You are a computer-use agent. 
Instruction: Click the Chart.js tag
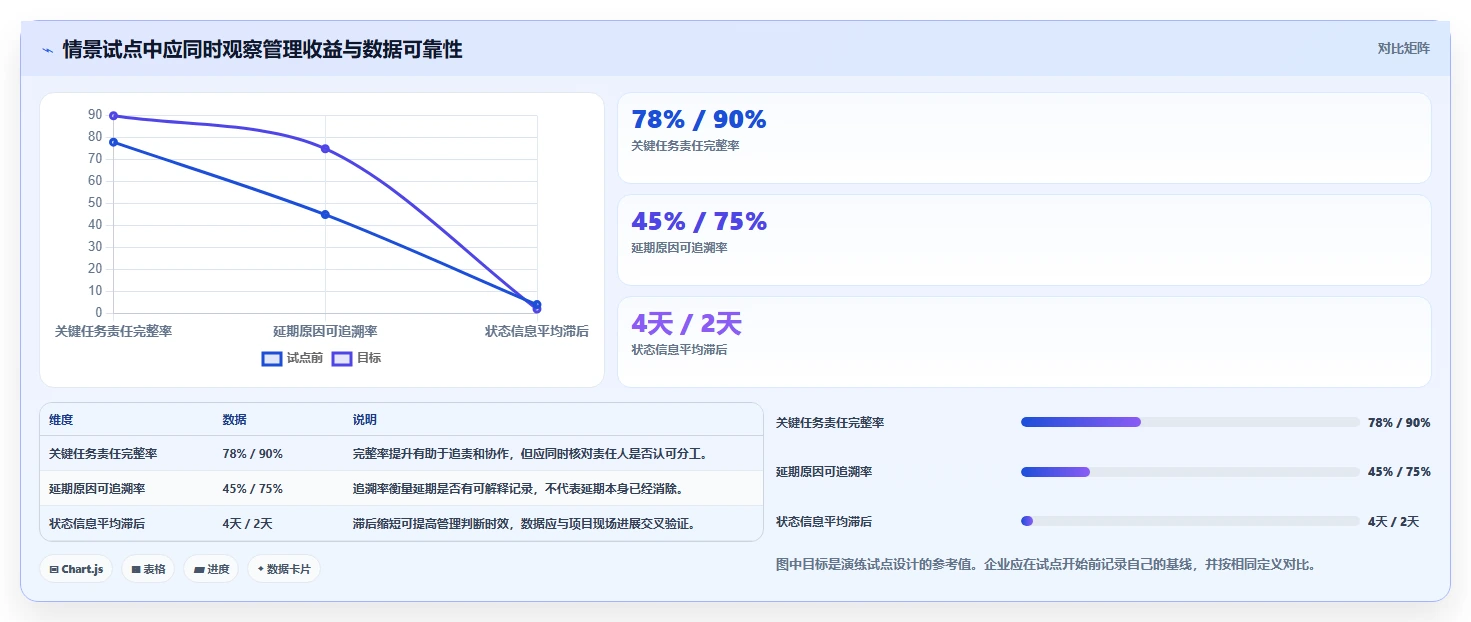pyautogui.click(x=77, y=569)
